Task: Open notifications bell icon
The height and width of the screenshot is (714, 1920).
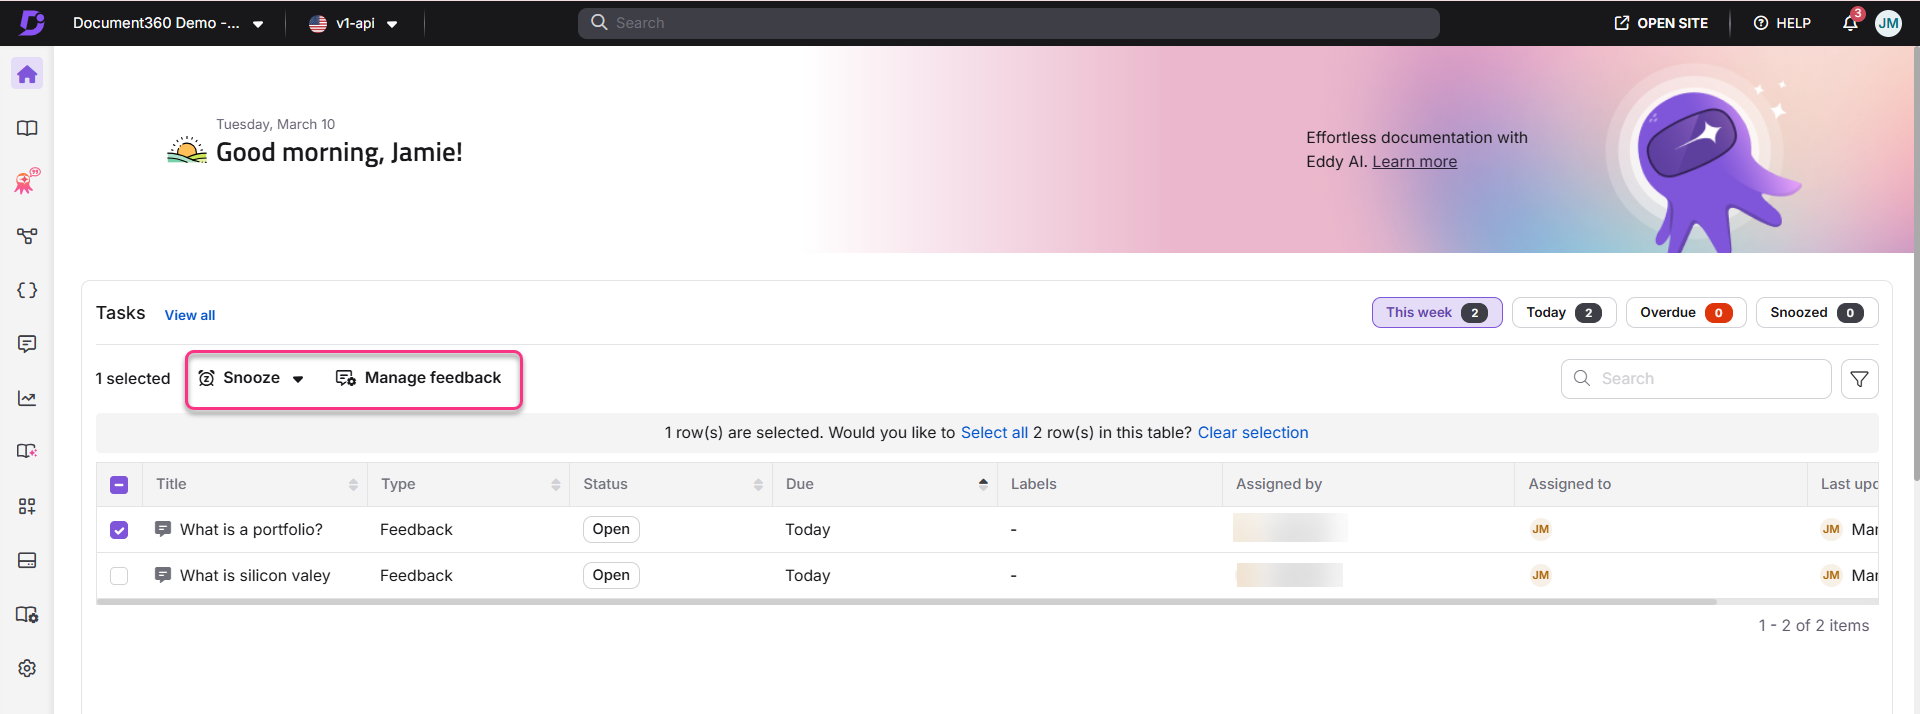Action: pyautogui.click(x=1850, y=23)
